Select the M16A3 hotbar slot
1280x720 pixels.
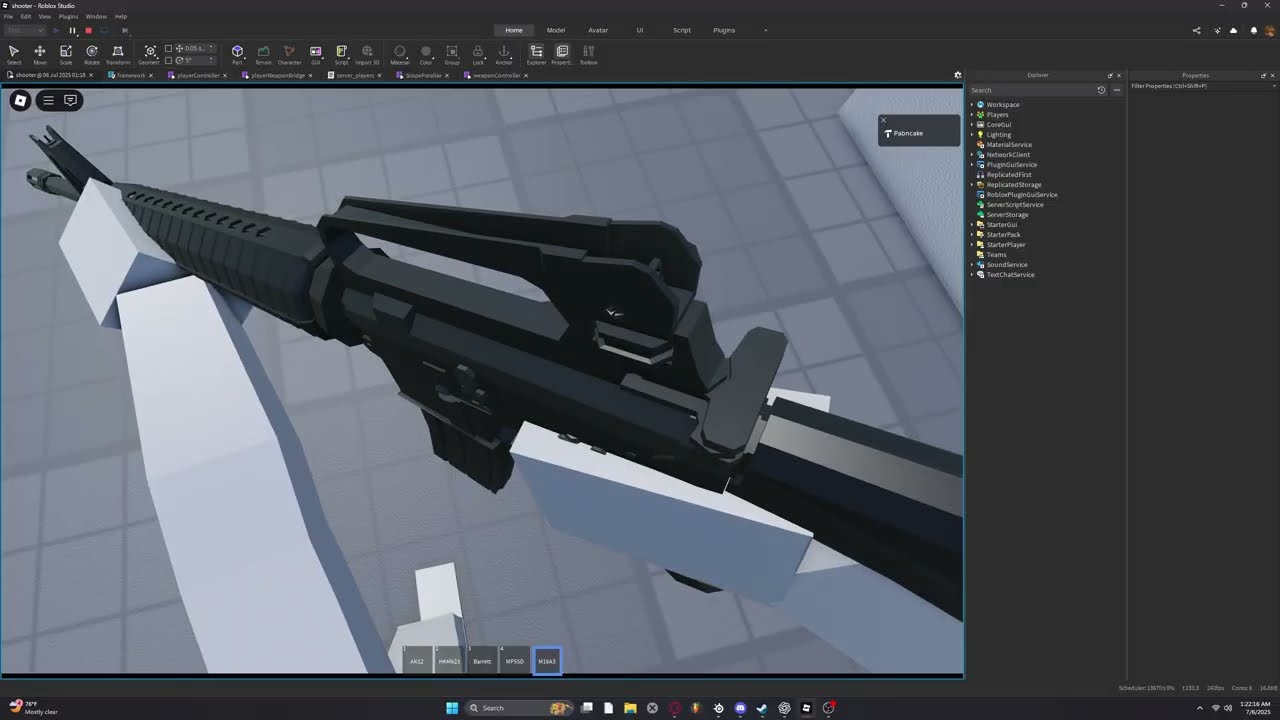(547, 660)
